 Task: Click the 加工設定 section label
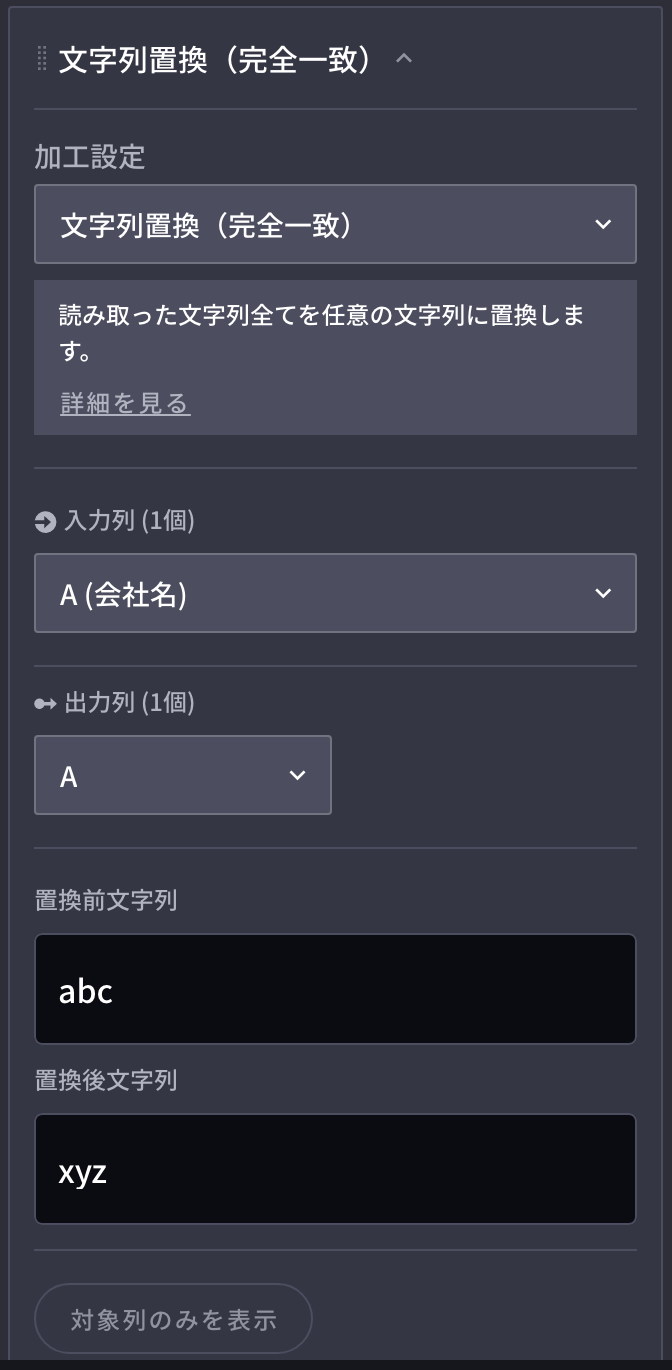[90, 157]
